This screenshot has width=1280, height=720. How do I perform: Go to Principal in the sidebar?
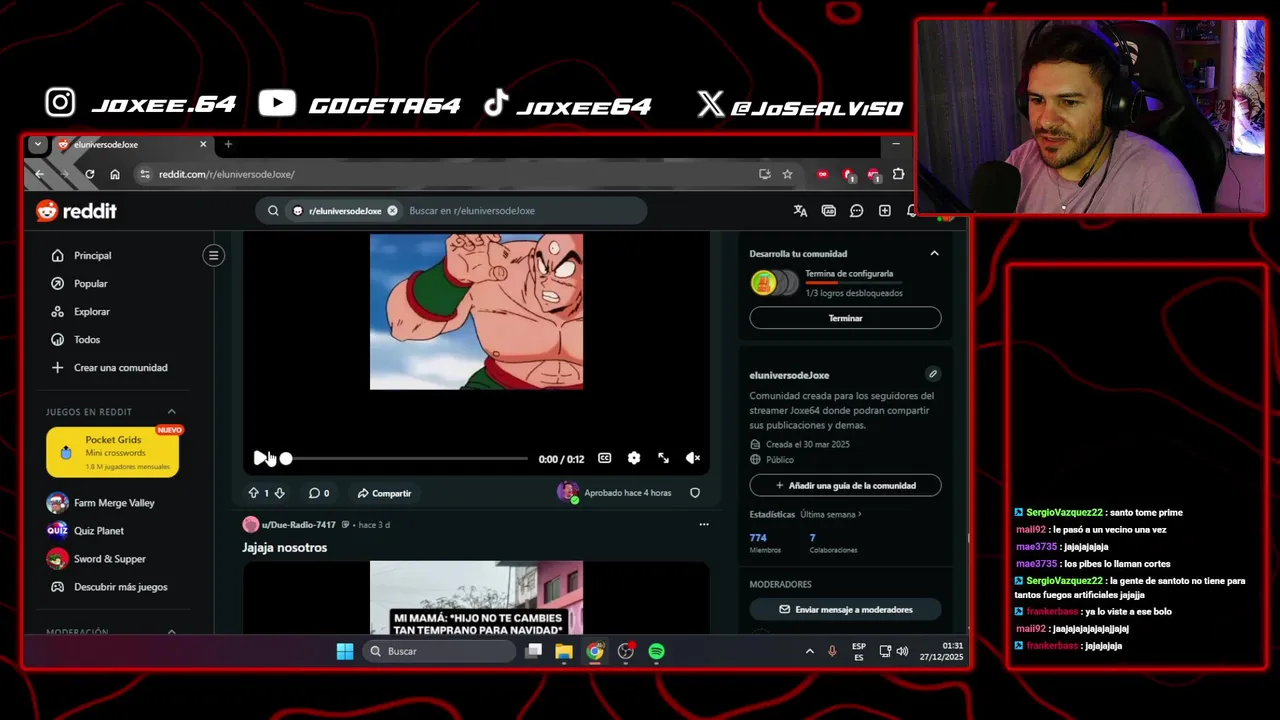pos(92,256)
